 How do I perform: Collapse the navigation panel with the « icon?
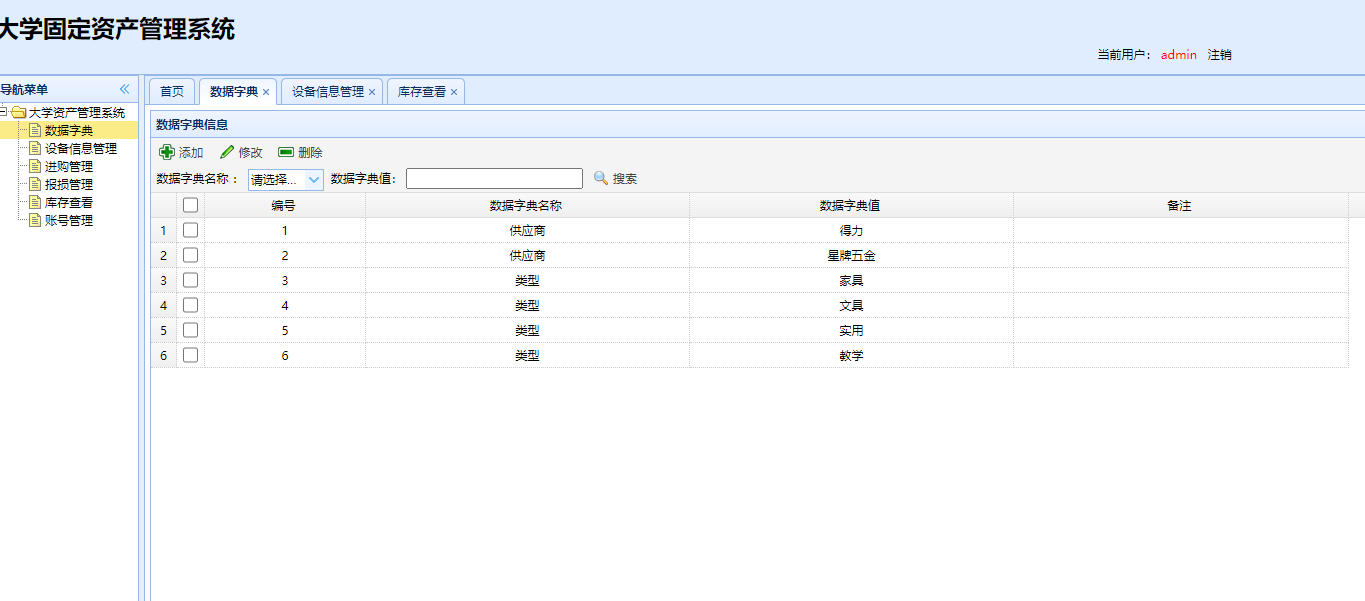[x=124, y=88]
